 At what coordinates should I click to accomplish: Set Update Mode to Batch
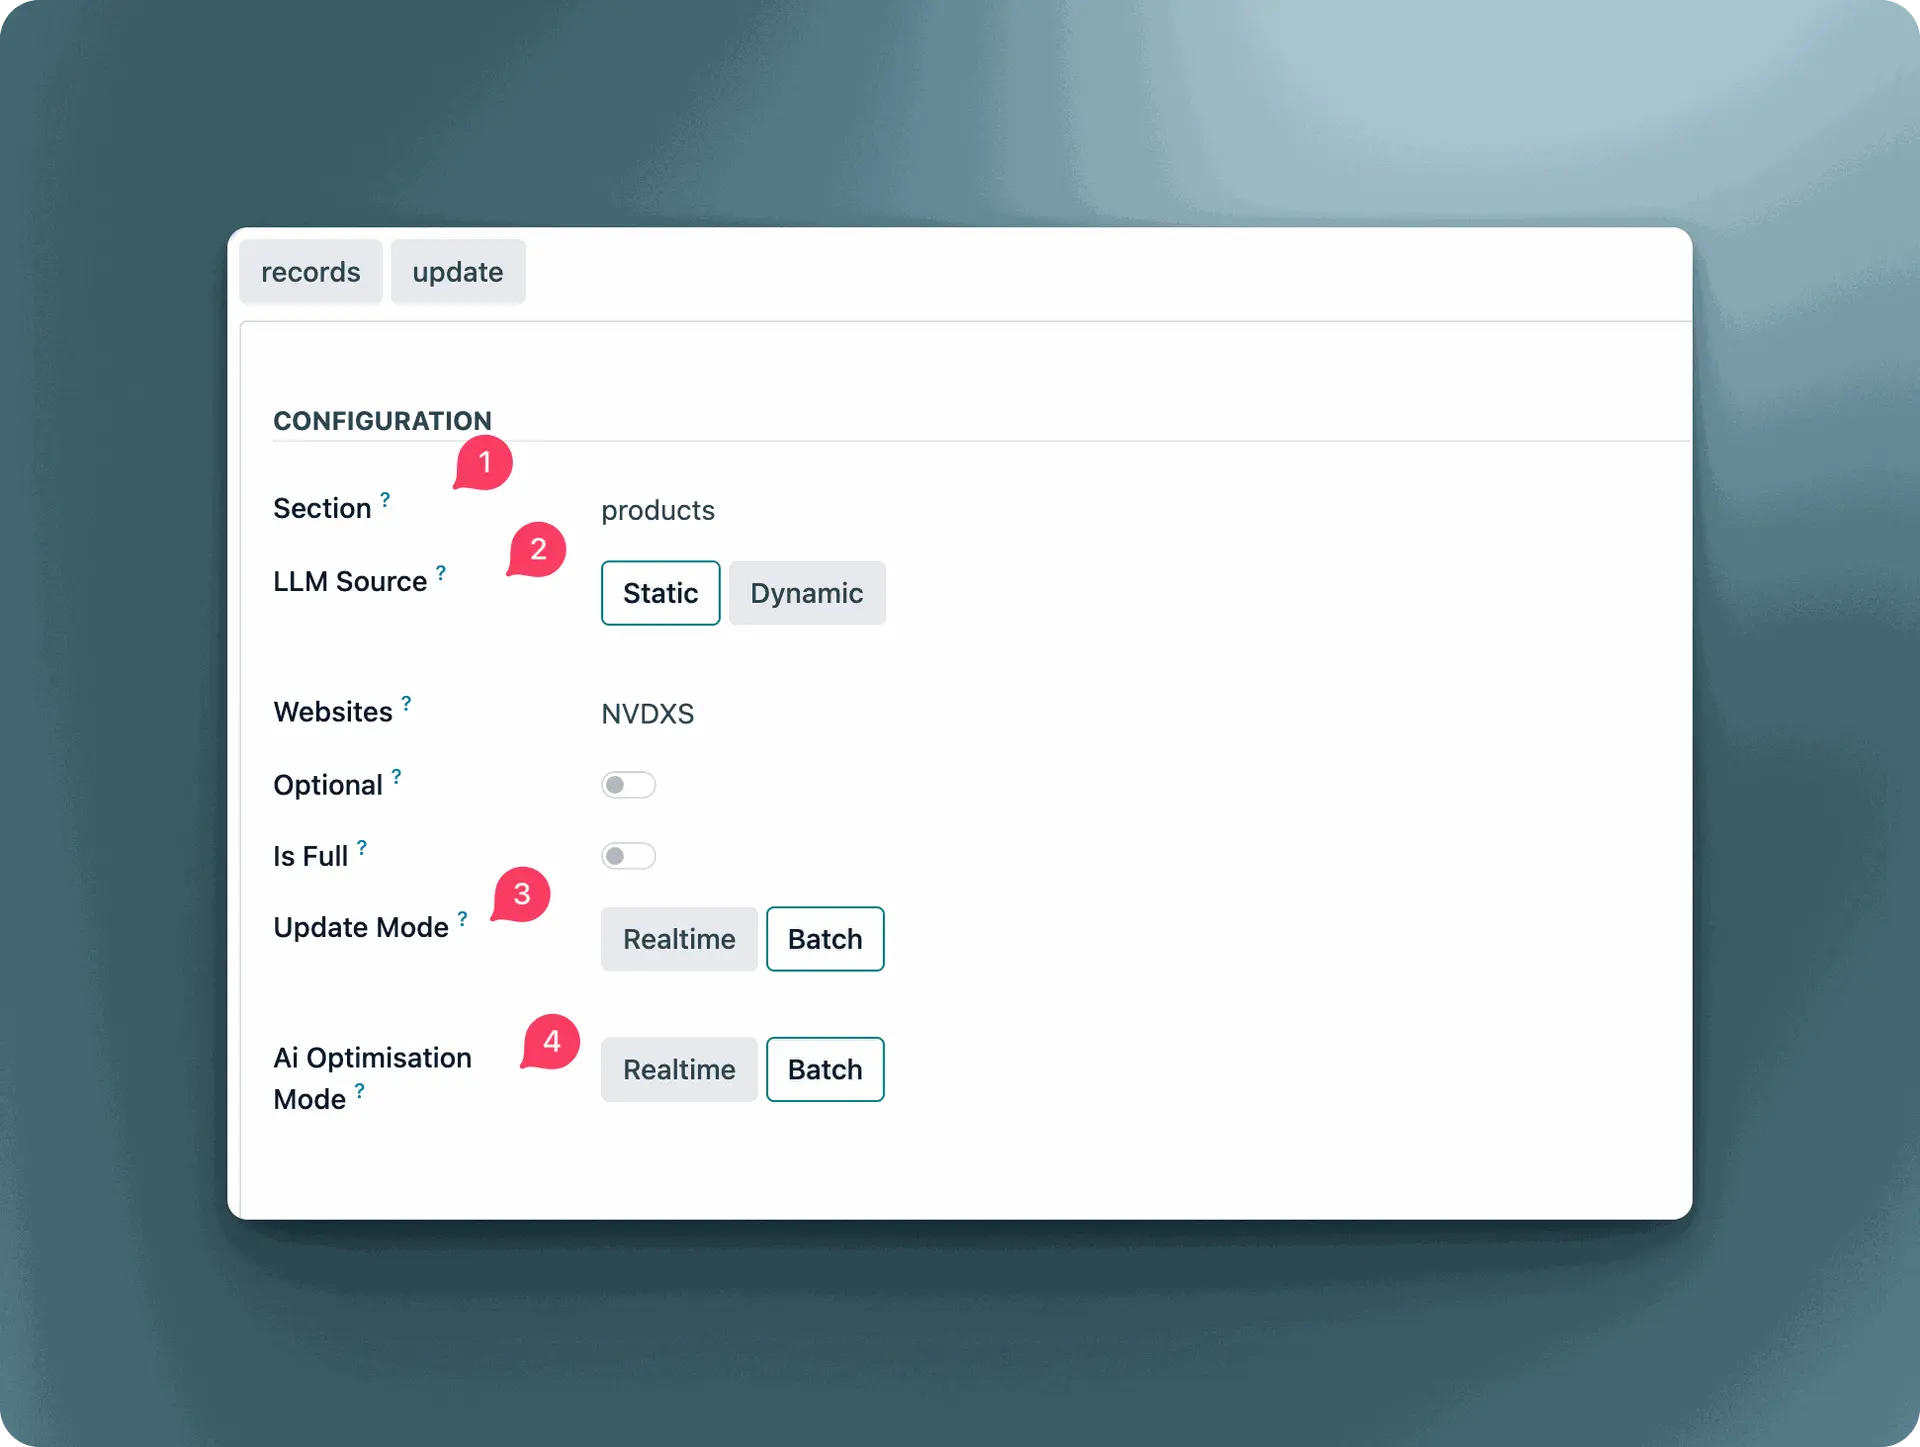tap(824, 939)
